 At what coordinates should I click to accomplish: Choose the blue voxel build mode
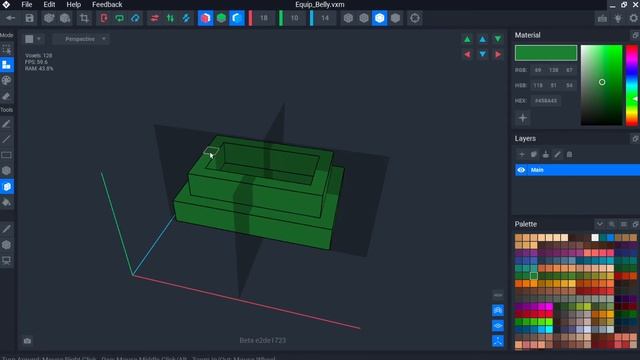[x=7, y=65]
